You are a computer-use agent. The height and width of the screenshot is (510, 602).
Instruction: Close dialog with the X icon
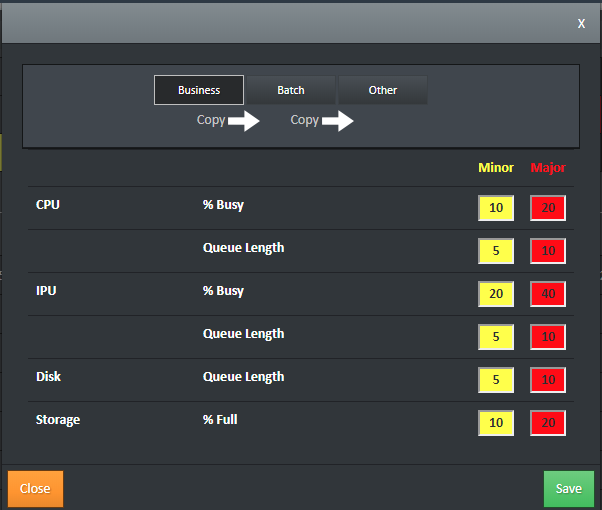pos(581,23)
